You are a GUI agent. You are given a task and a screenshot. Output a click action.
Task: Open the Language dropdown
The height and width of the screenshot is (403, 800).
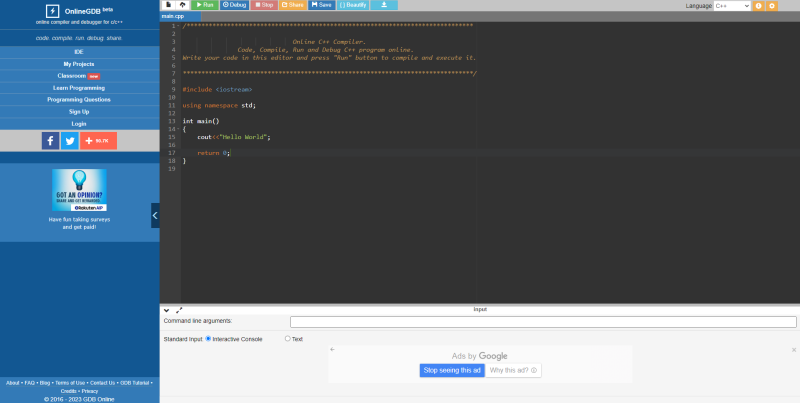[731, 6]
